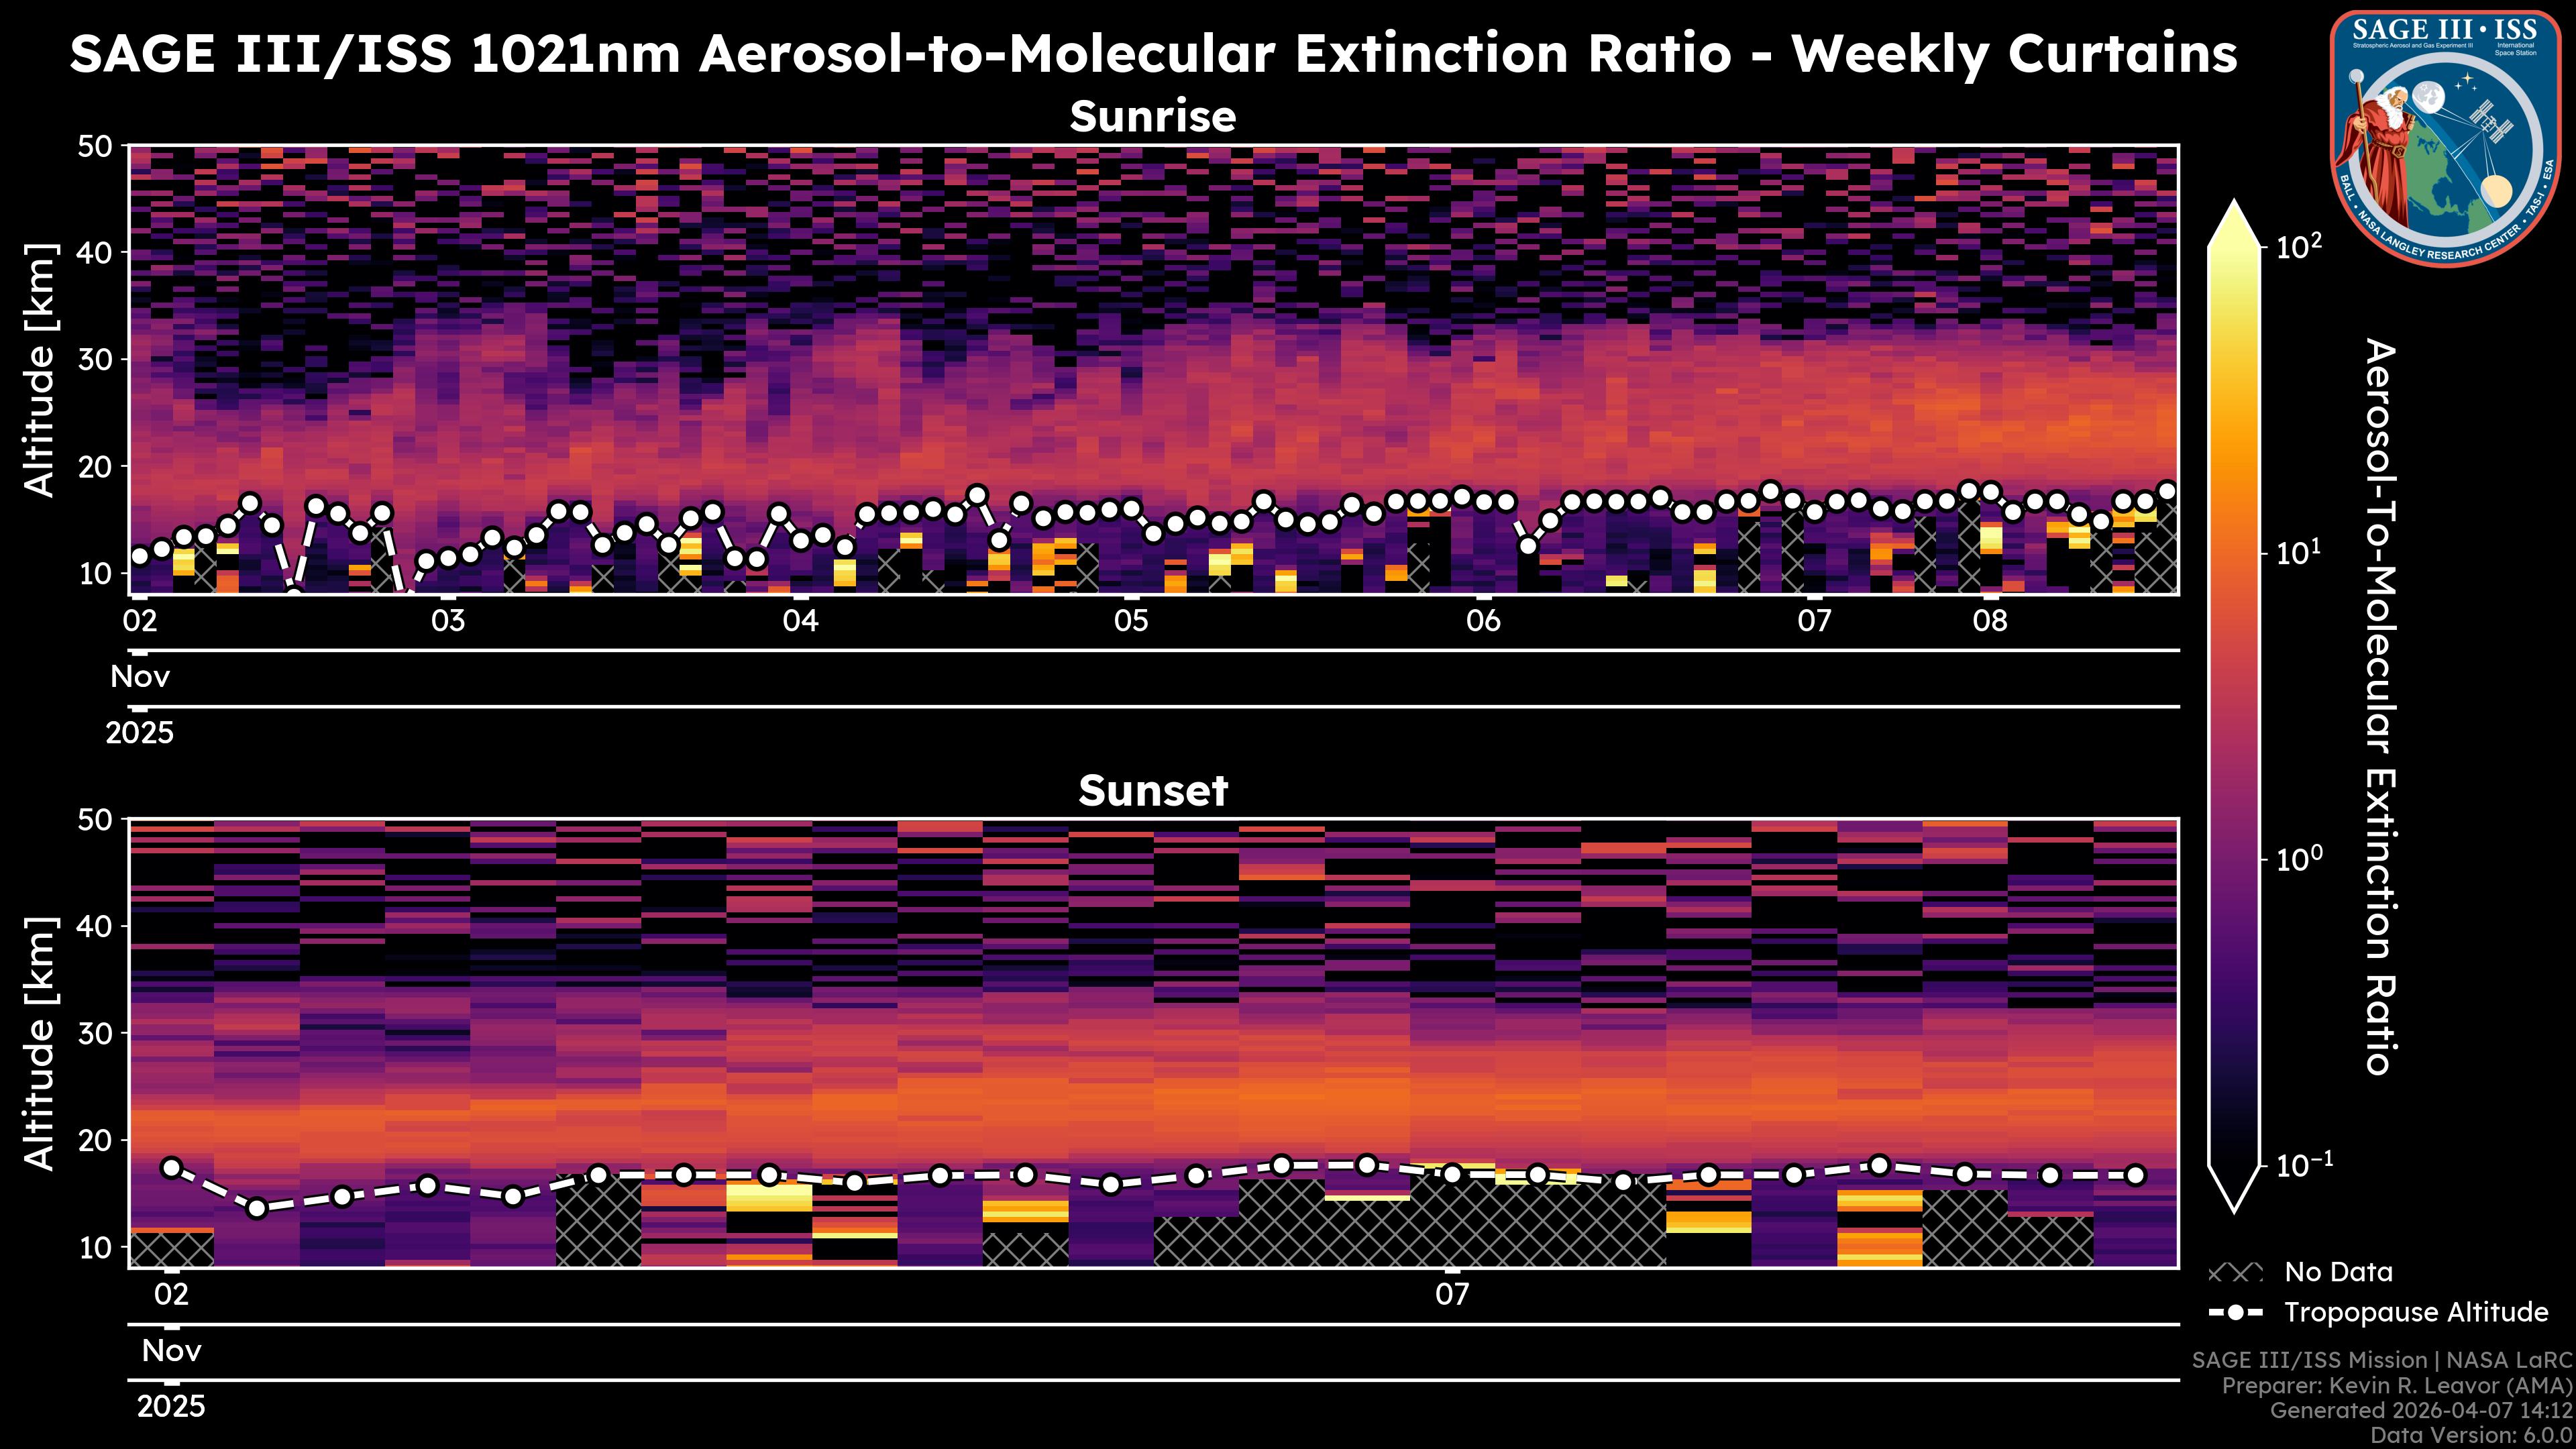Click the last Sunset tropopause marker

coord(2135,1175)
